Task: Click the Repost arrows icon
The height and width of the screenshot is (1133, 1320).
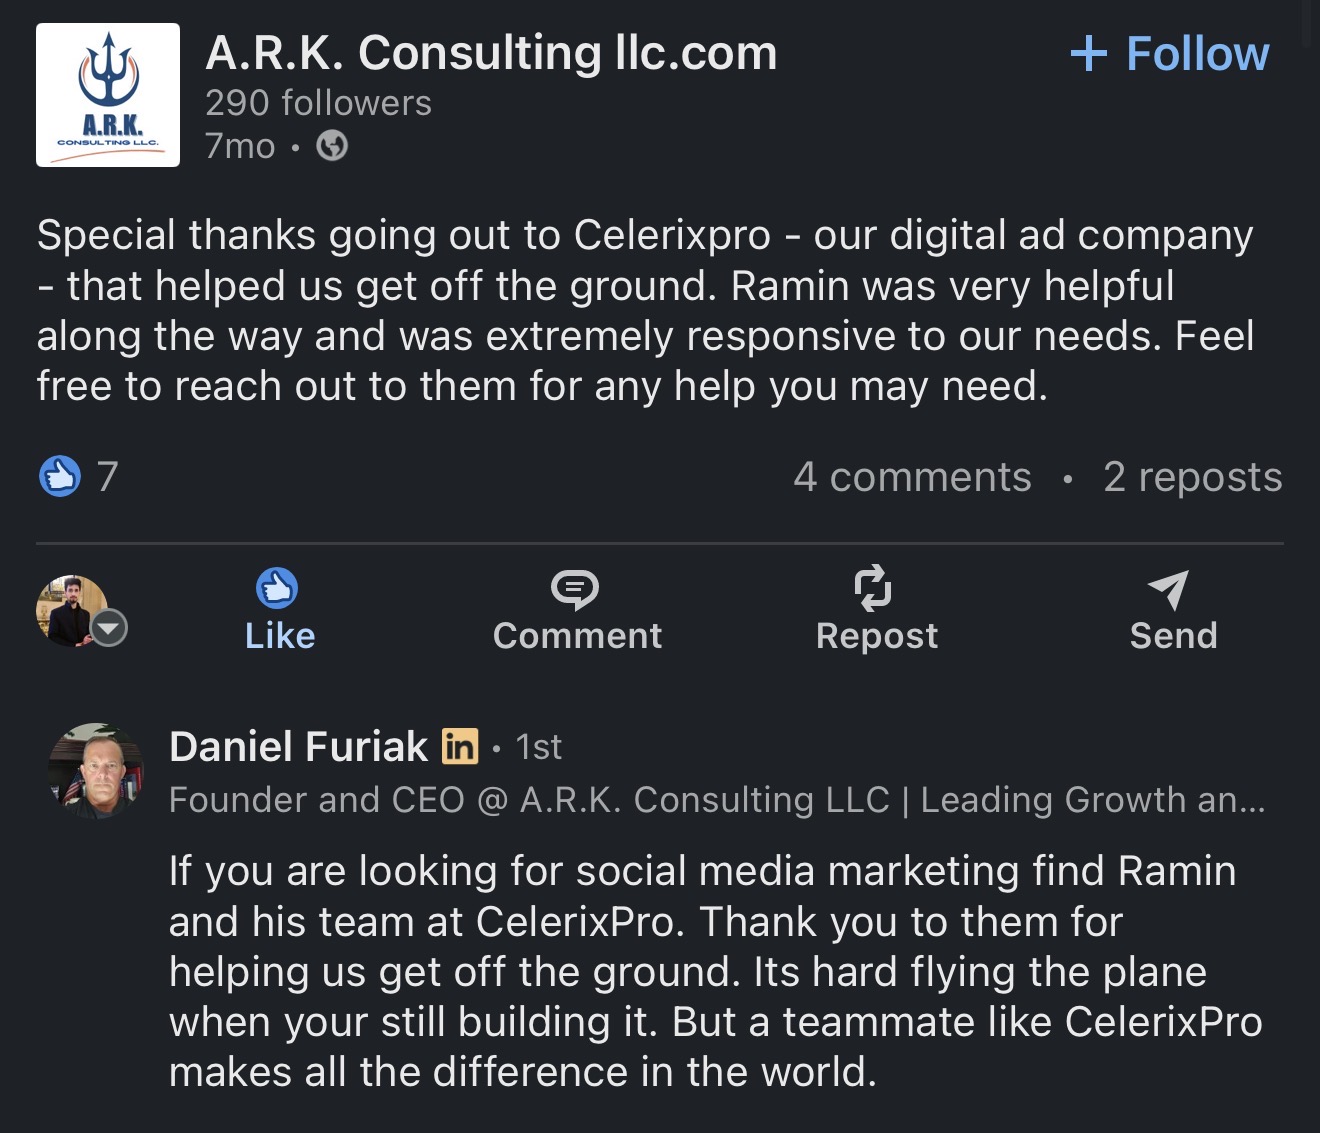Action: pos(873,588)
